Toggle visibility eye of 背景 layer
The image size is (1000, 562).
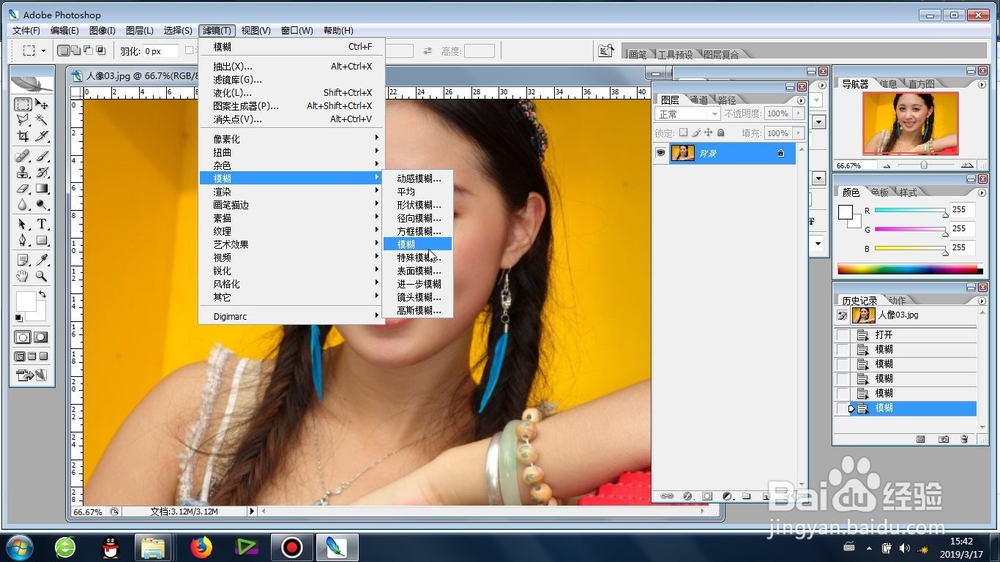click(661, 153)
